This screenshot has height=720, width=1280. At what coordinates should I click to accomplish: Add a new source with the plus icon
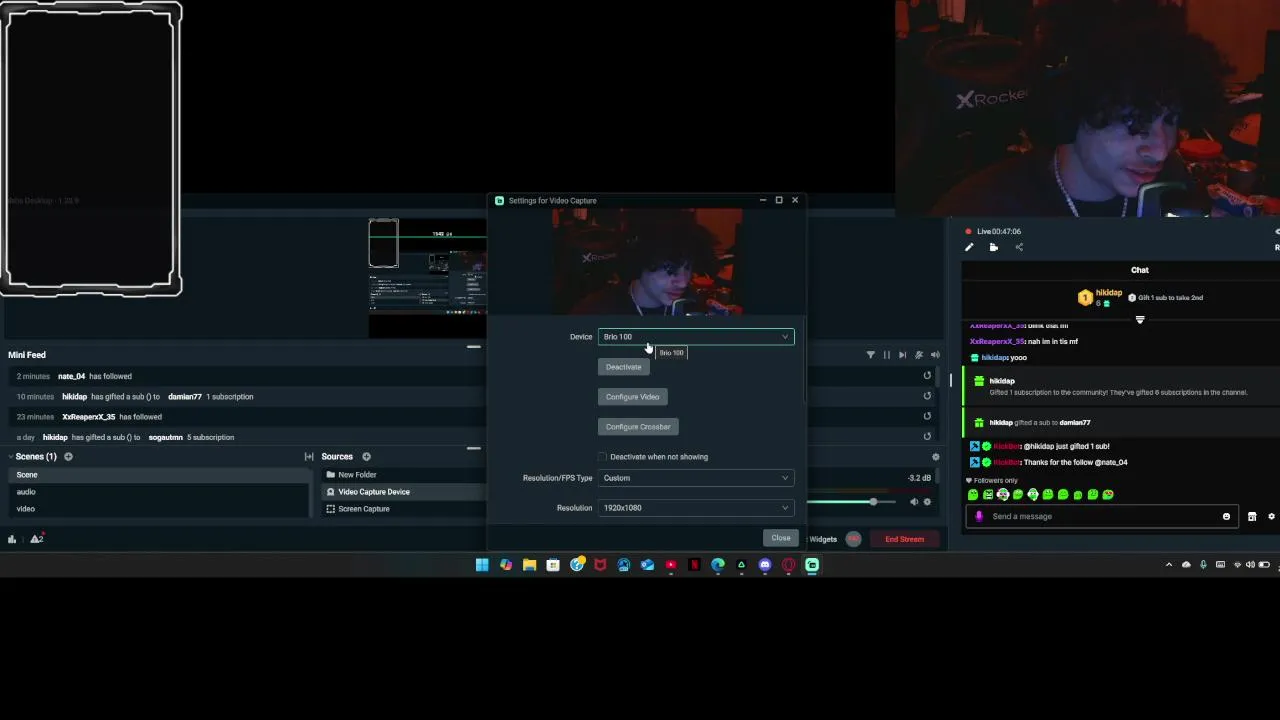pos(366,457)
